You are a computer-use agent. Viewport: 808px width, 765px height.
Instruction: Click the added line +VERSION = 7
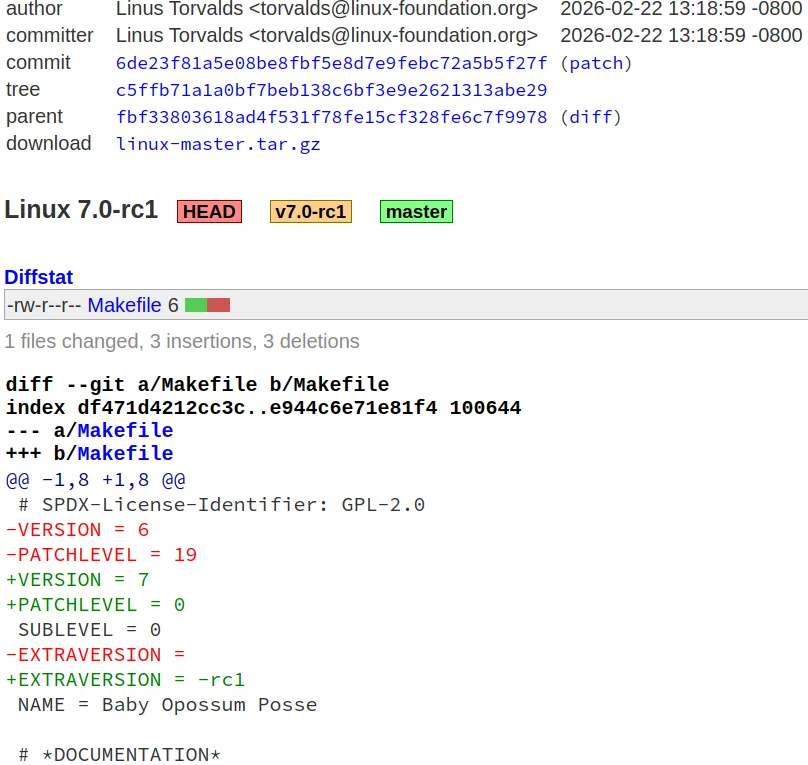77,580
